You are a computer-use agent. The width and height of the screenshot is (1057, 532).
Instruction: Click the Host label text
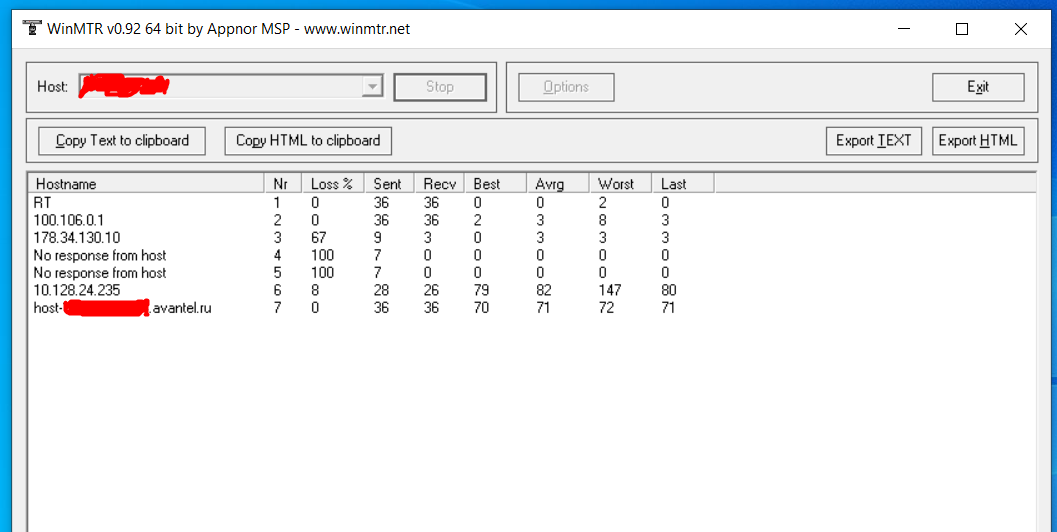pyautogui.click(x=52, y=87)
